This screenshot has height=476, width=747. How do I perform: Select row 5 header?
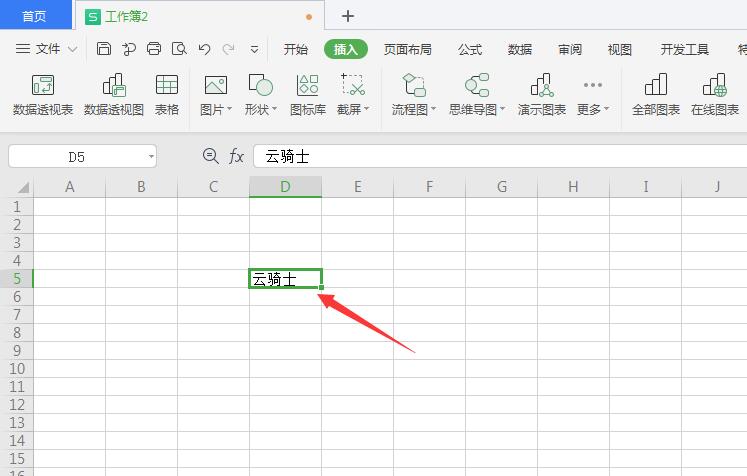[x=17, y=278]
